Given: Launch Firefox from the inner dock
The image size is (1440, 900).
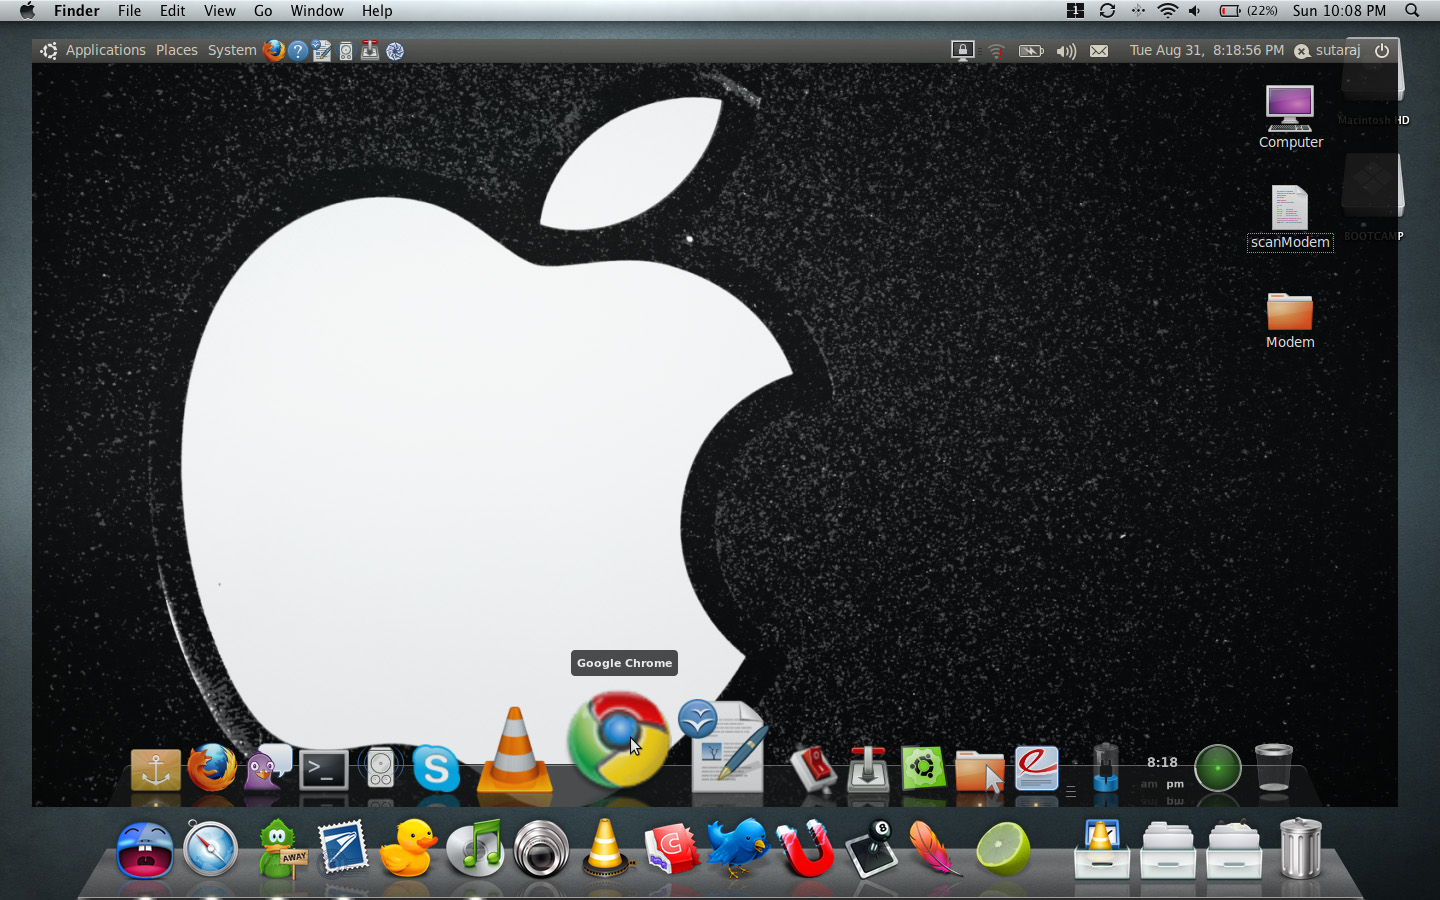Looking at the screenshot, I should [x=212, y=768].
